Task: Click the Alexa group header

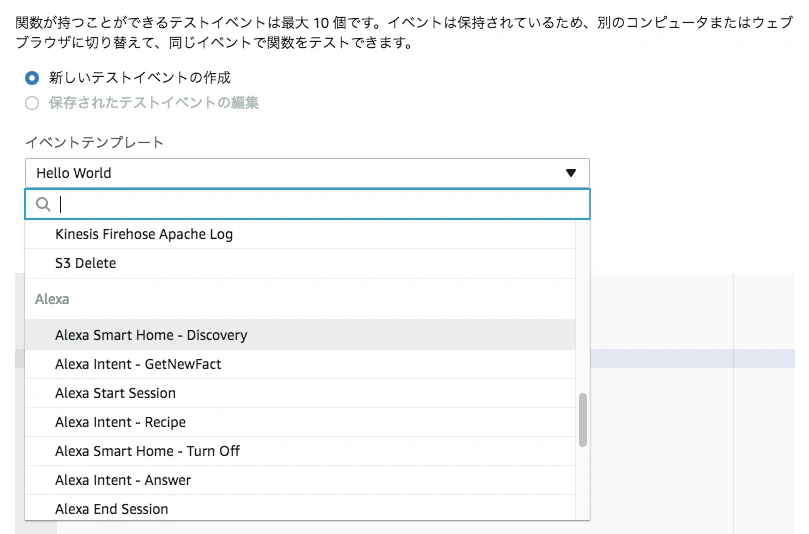Action: coord(52,299)
